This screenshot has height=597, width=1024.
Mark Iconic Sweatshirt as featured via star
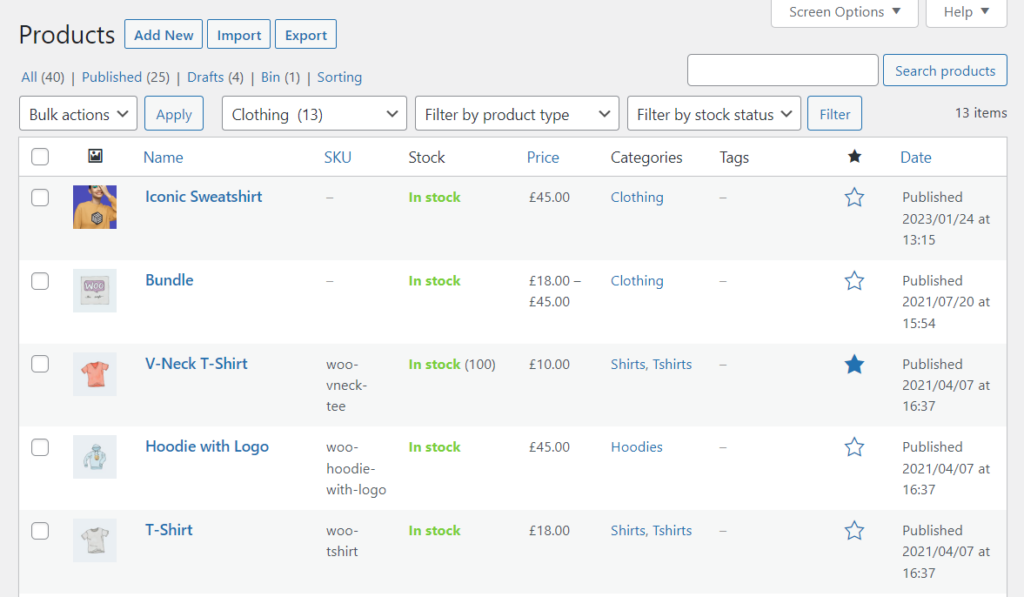tap(854, 197)
